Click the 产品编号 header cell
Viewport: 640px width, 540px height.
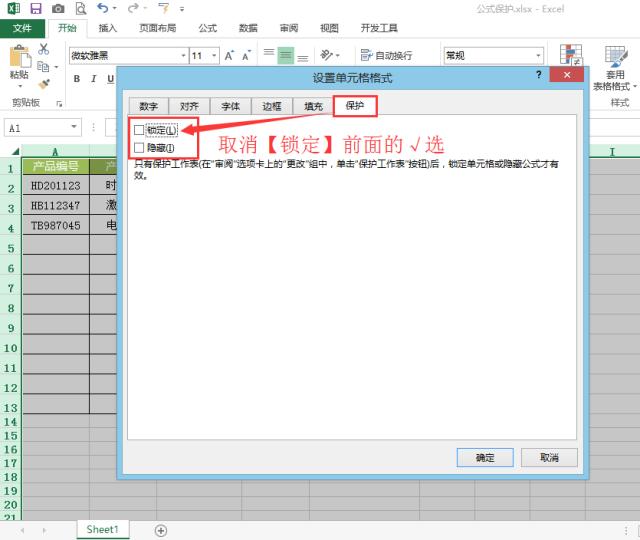tap(56, 166)
